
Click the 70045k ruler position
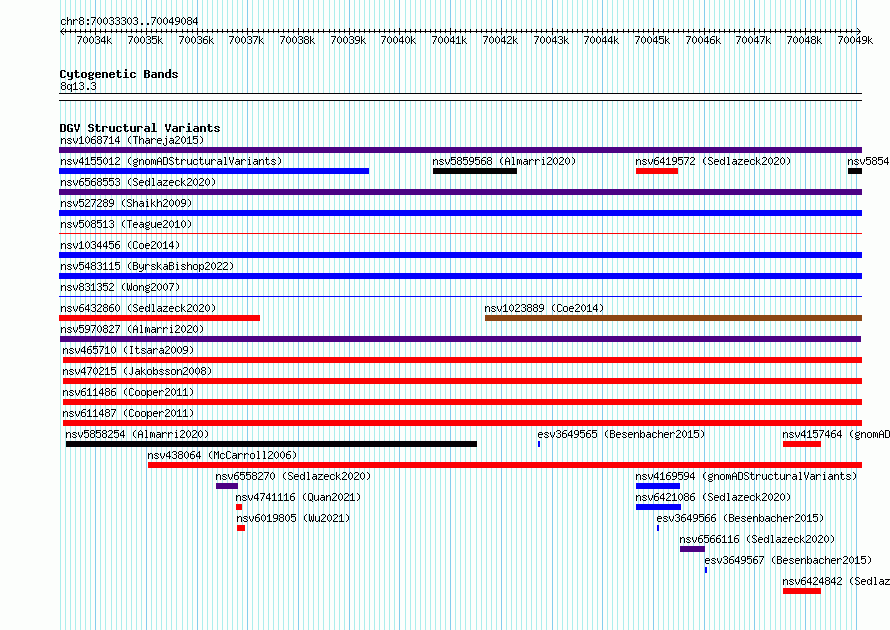click(x=652, y=40)
